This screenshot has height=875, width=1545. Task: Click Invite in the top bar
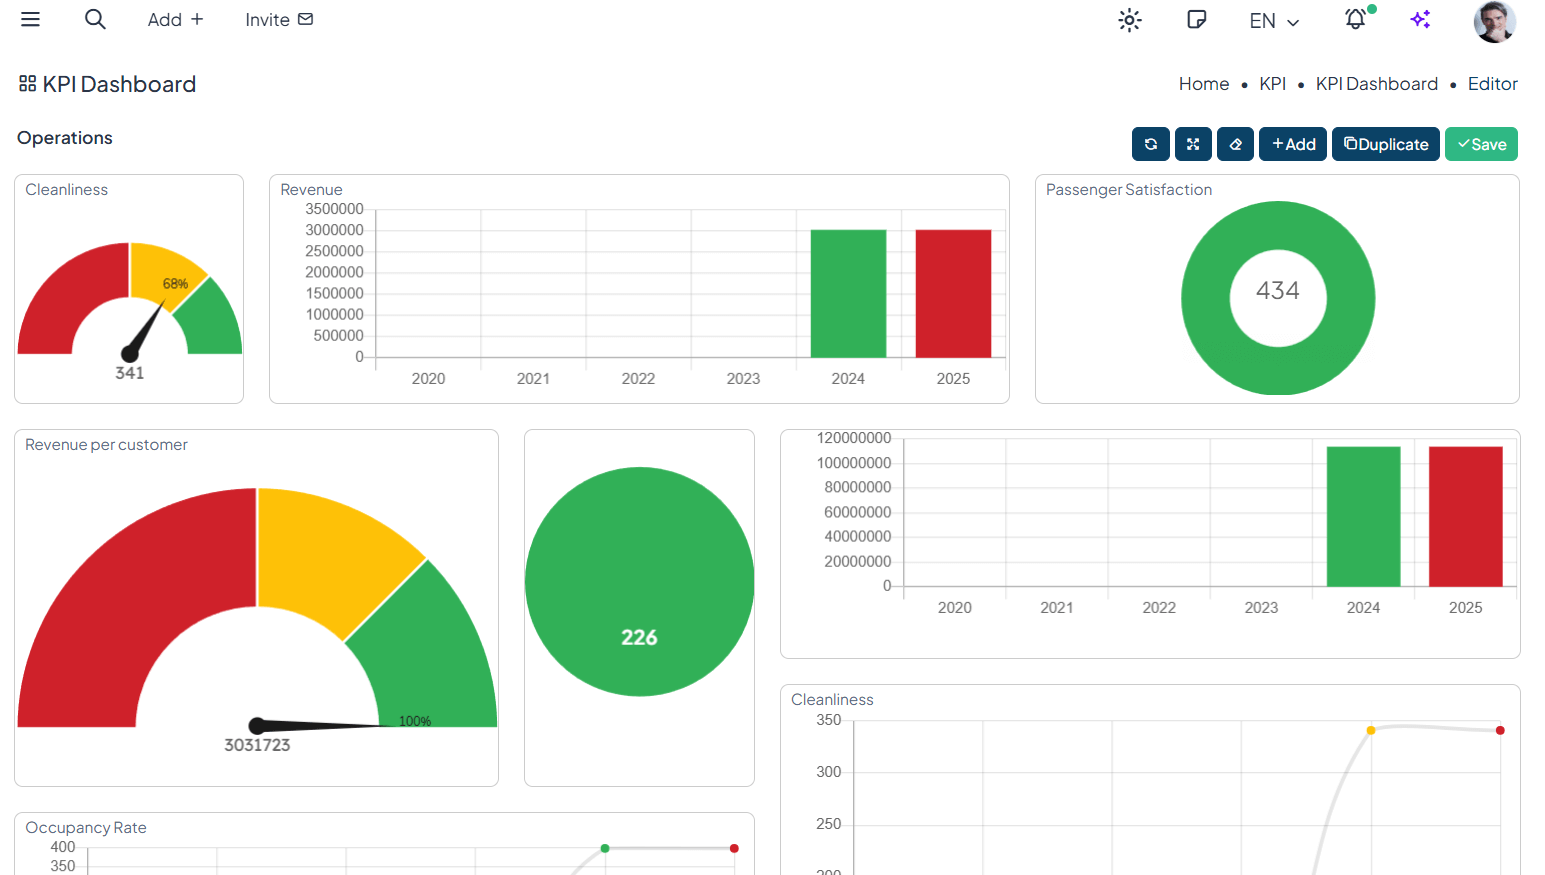(x=279, y=20)
